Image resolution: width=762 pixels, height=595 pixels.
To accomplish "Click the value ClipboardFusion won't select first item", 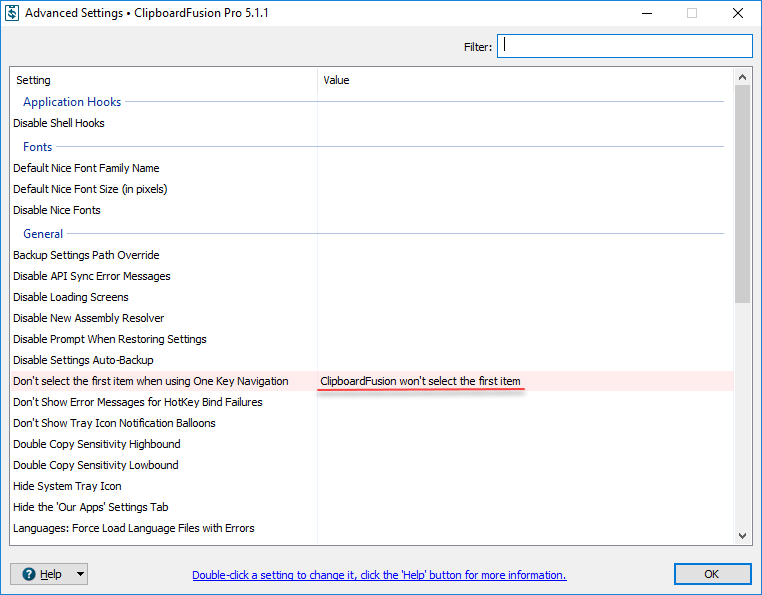I will 420,381.
